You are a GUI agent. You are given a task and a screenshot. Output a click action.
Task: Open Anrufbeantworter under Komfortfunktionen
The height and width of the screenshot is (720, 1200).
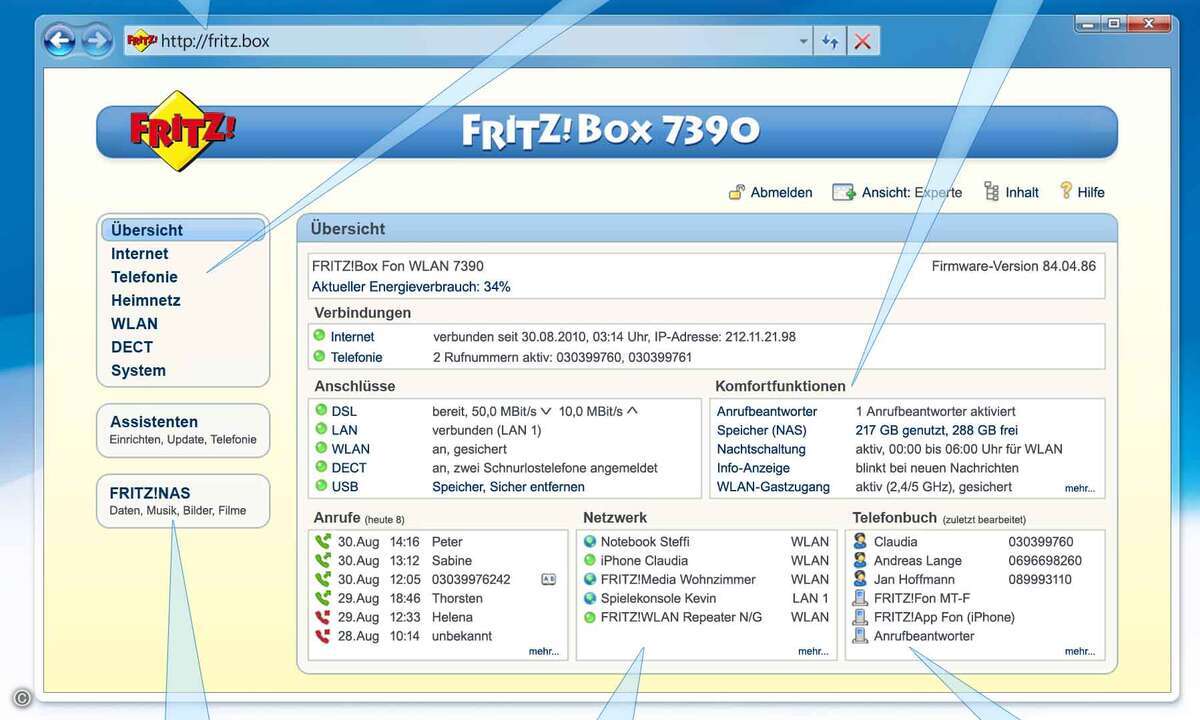click(x=767, y=411)
